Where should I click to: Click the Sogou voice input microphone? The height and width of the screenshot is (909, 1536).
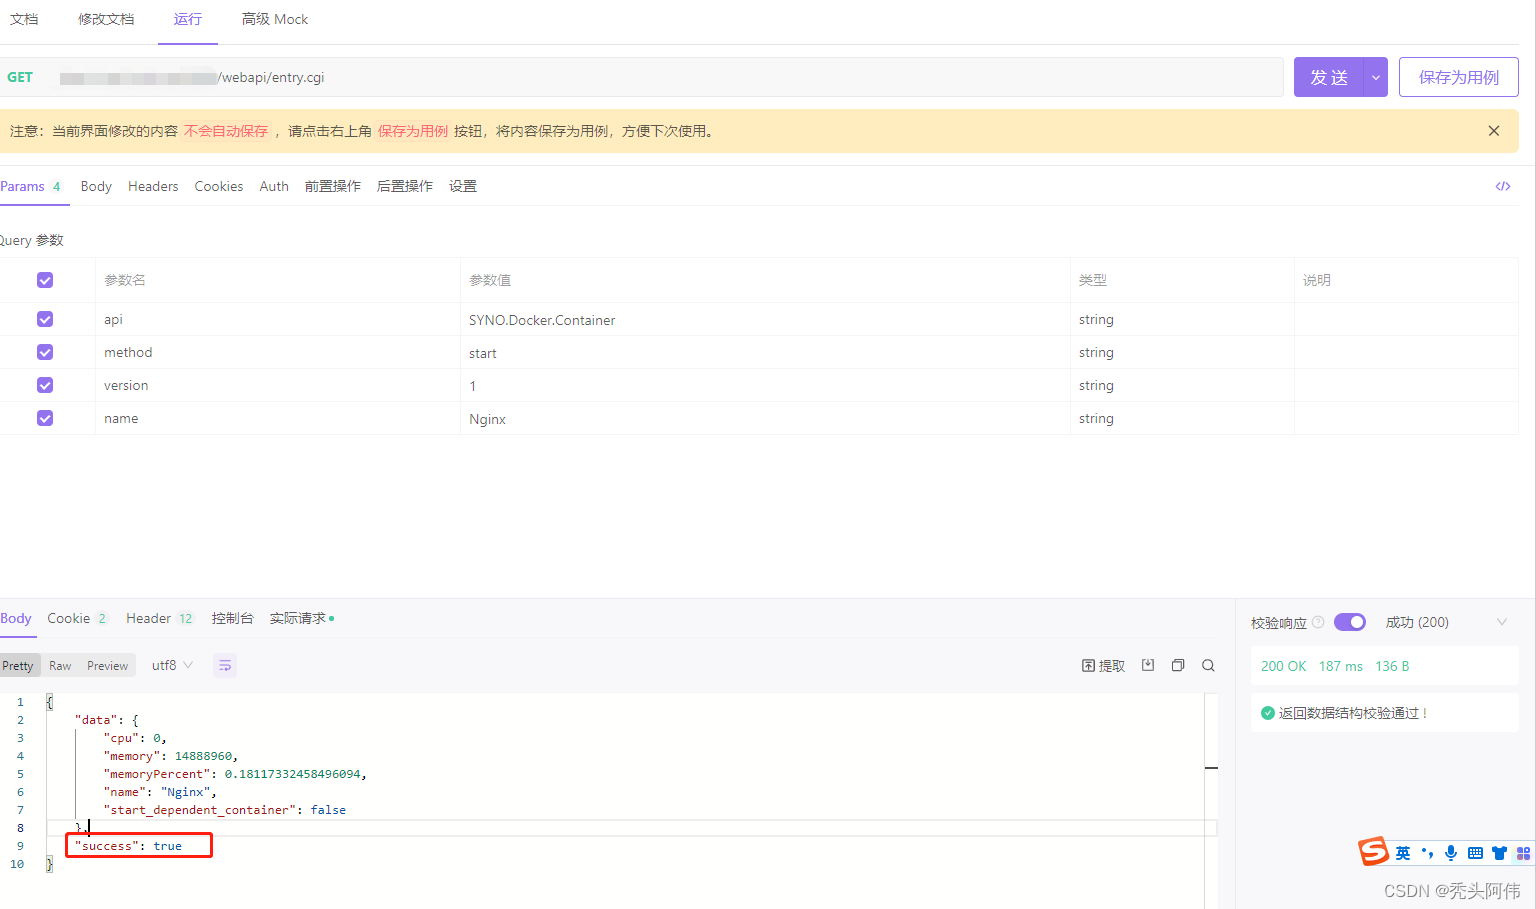tap(1451, 853)
